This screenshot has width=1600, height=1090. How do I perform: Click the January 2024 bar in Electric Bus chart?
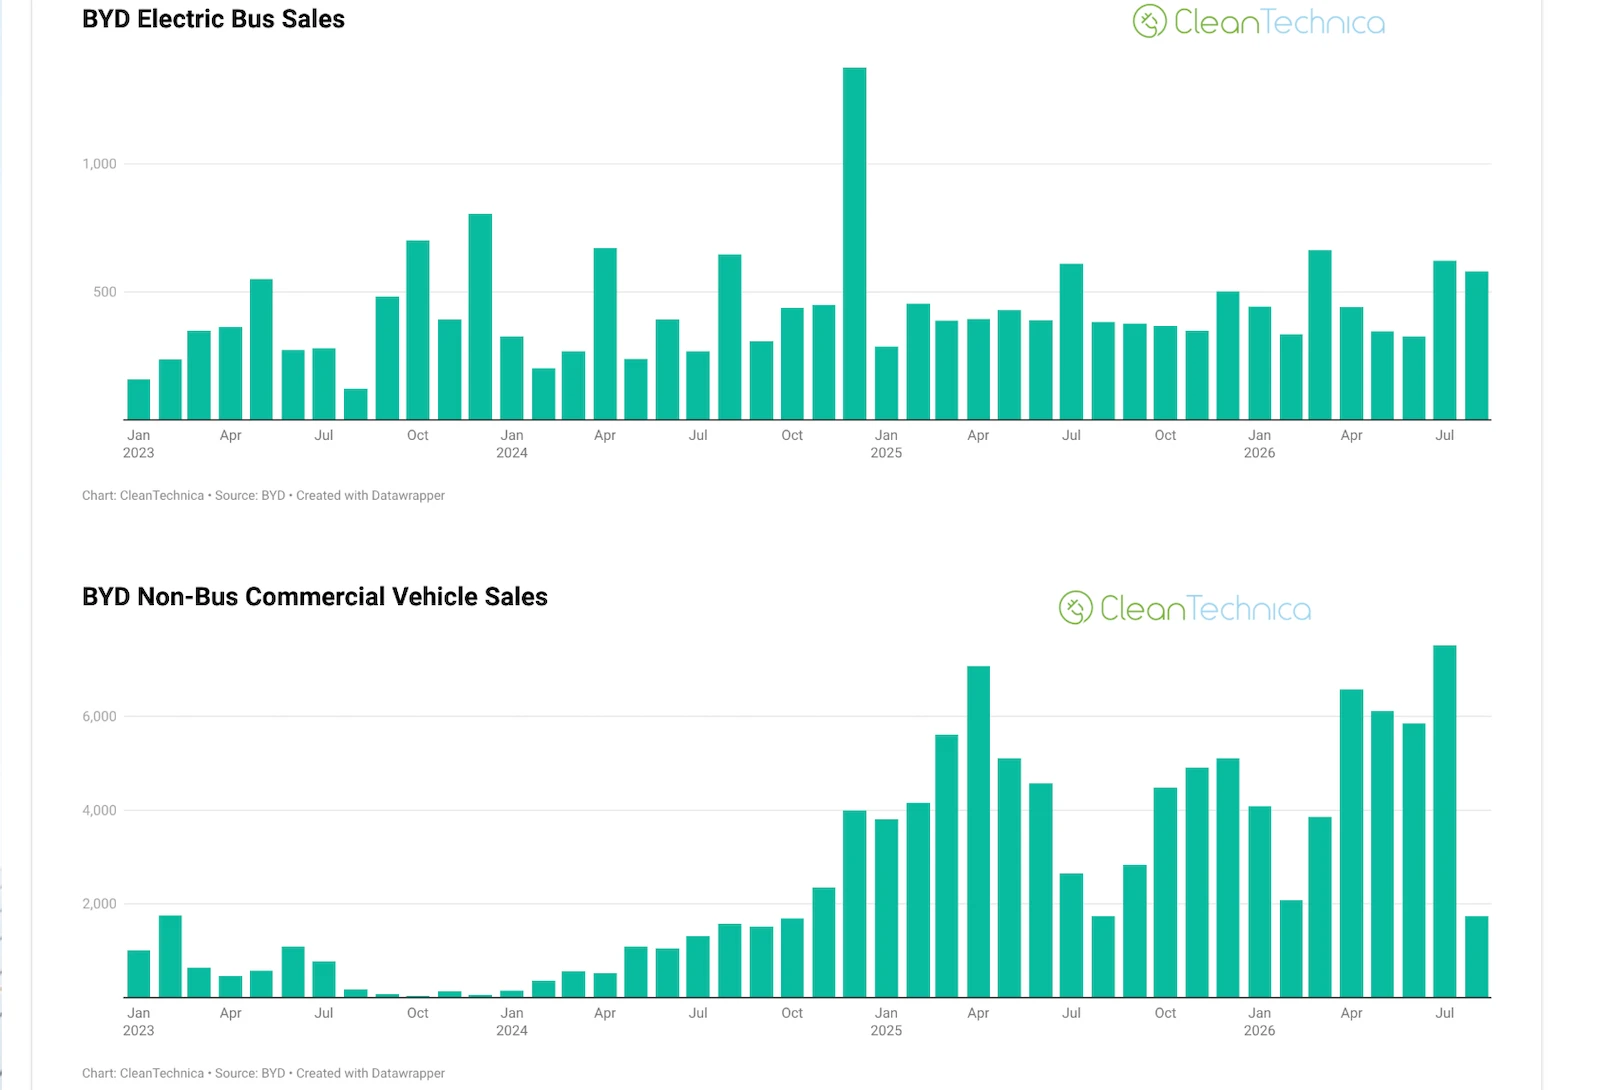[512, 379]
